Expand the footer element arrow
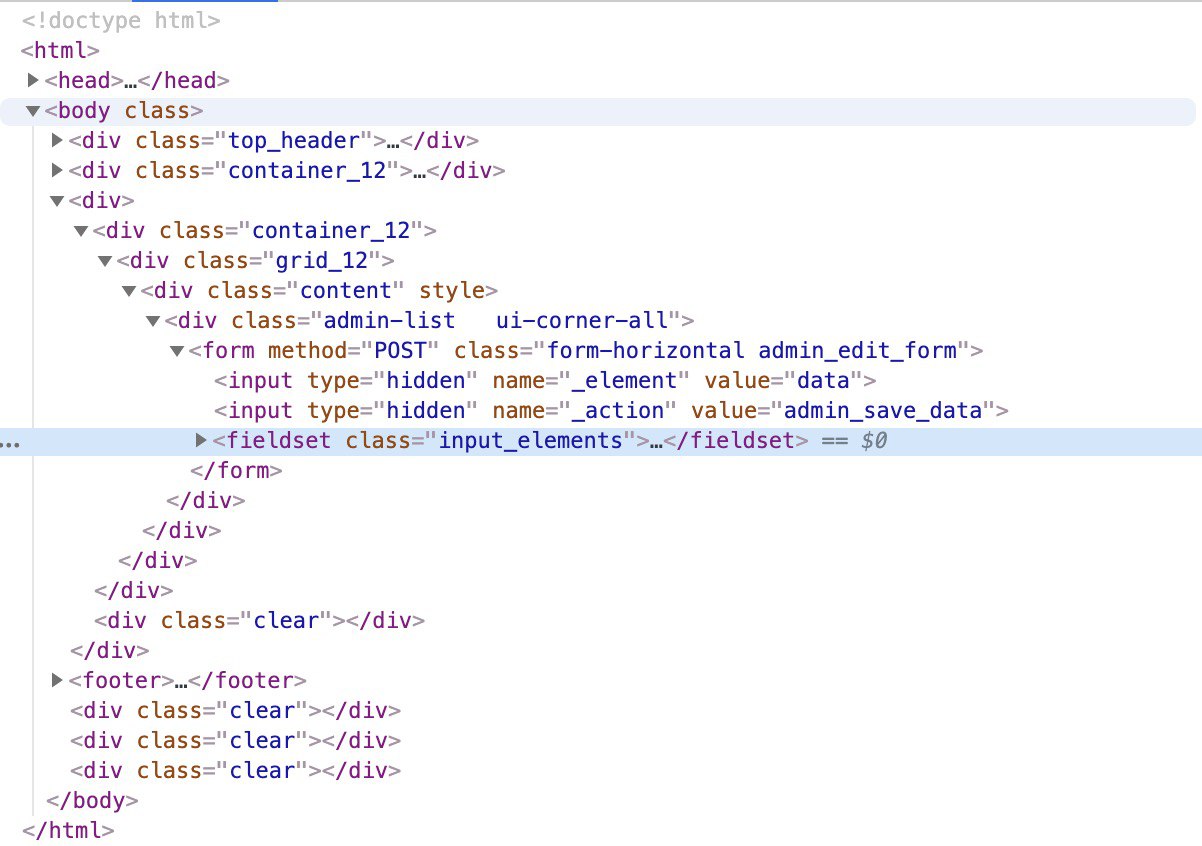 coord(58,680)
